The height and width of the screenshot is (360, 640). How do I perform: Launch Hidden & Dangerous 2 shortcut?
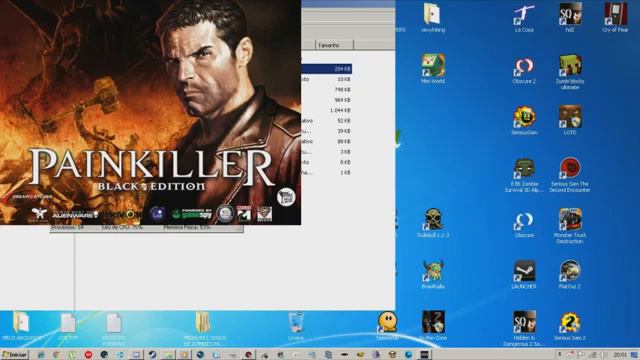tap(524, 328)
